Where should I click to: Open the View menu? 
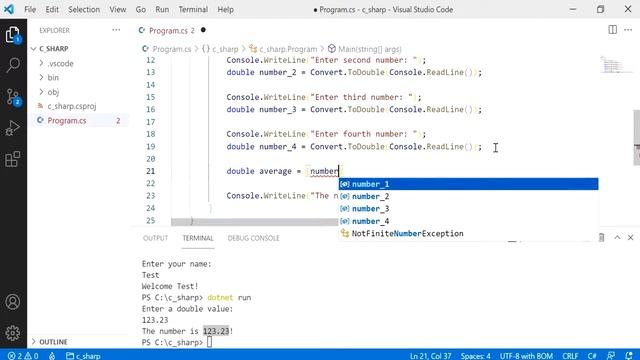[118, 9]
